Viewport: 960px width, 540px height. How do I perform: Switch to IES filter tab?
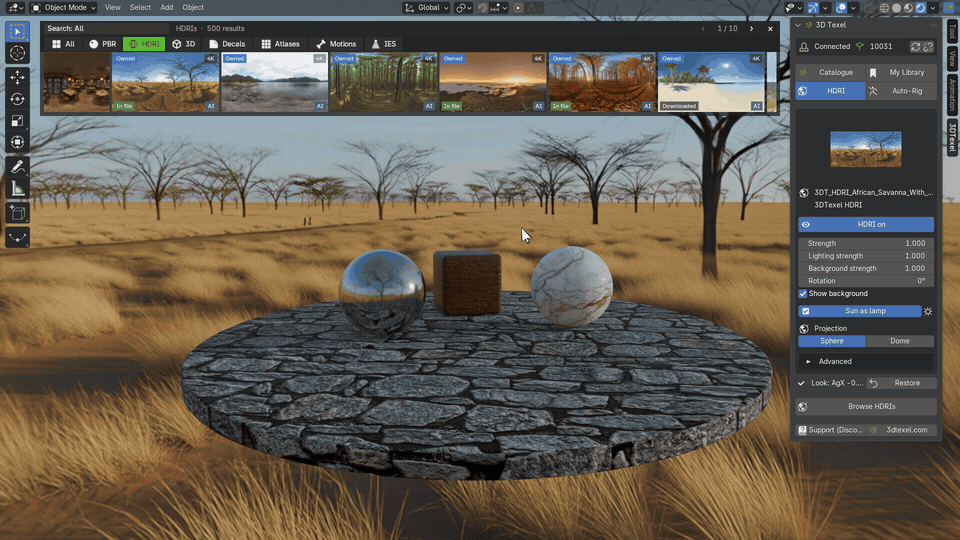[x=384, y=44]
